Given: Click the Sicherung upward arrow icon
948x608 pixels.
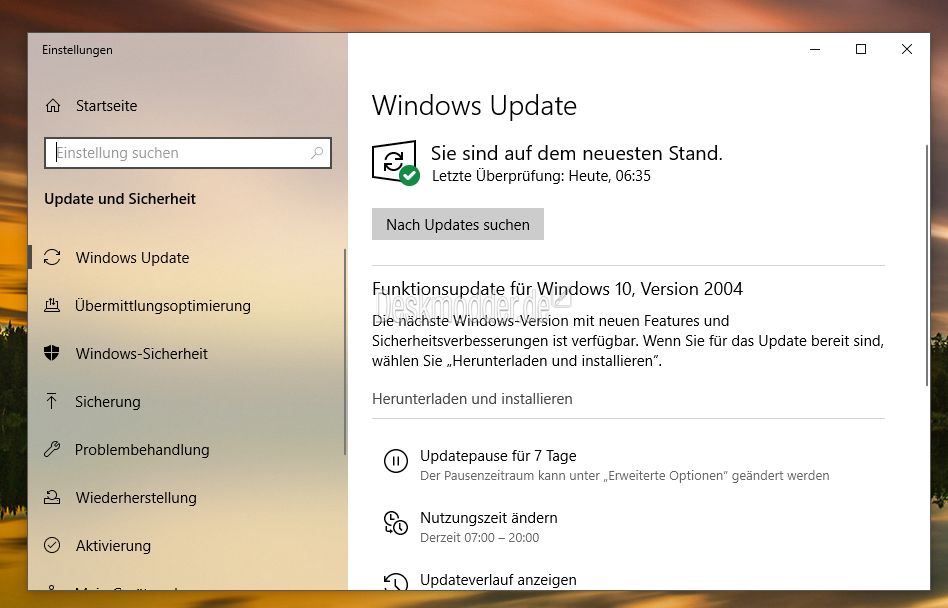Looking at the screenshot, I should pos(52,401).
